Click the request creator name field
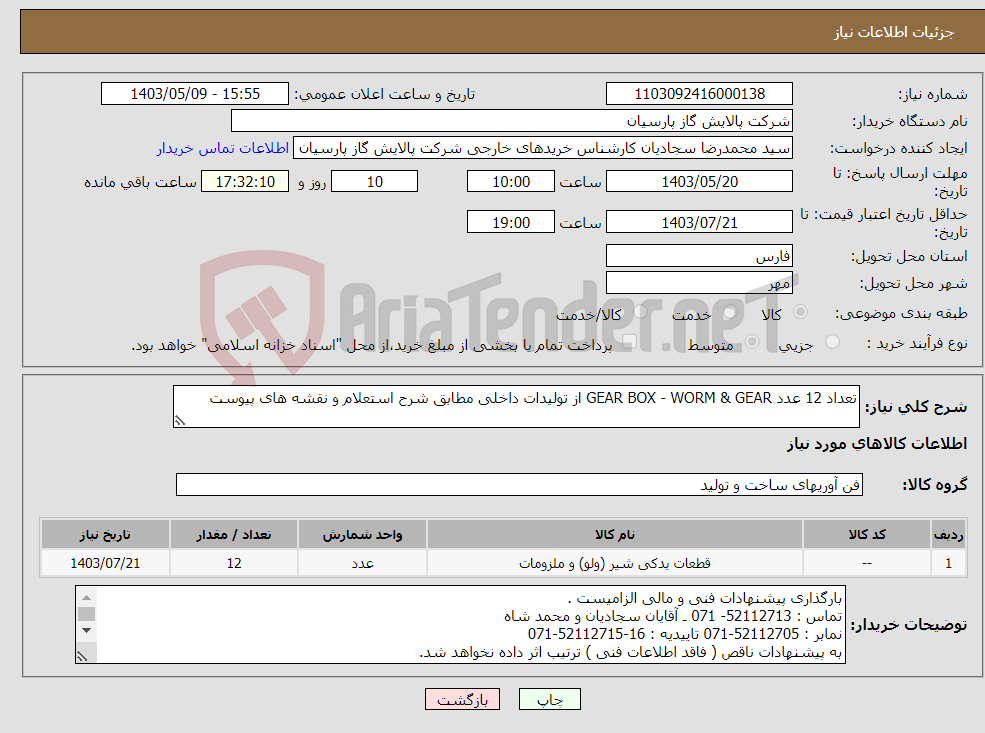985x733 pixels. tap(543, 148)
